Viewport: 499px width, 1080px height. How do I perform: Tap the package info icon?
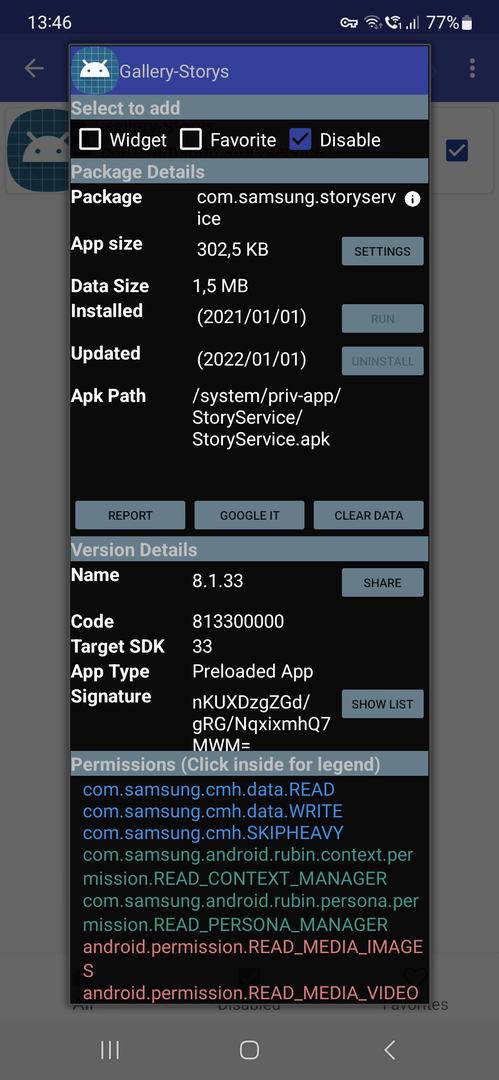(x=412, y=200)
